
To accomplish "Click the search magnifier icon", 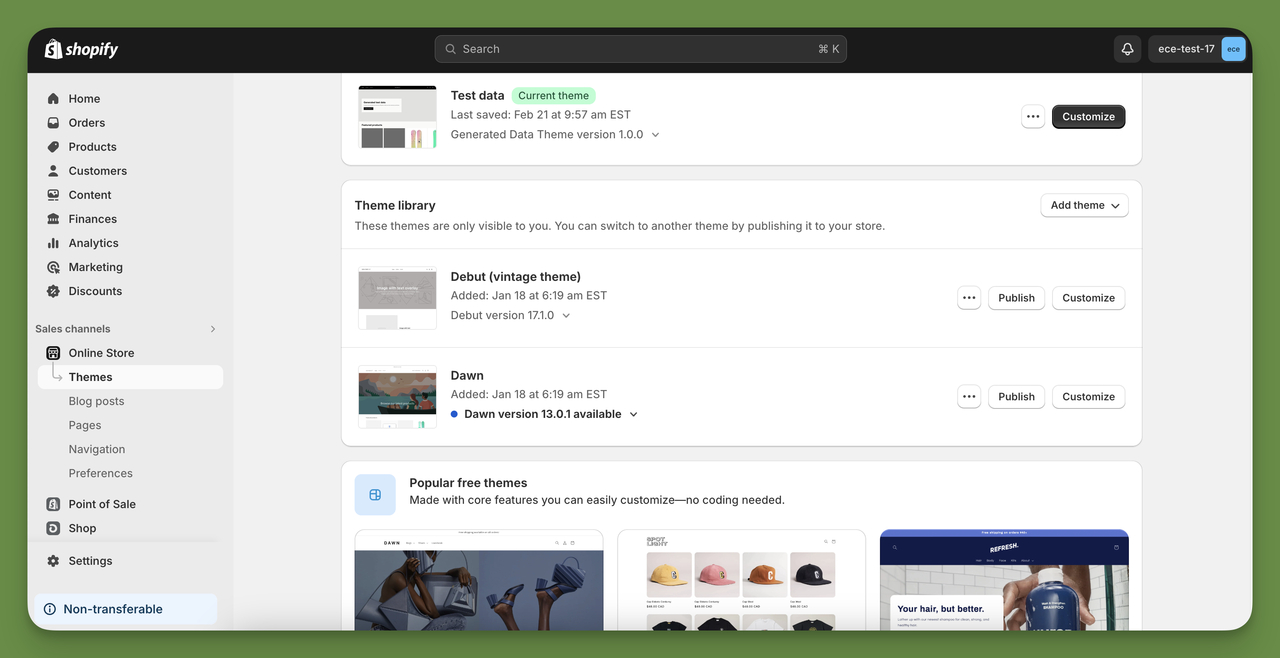I will [x=451, y=49].
